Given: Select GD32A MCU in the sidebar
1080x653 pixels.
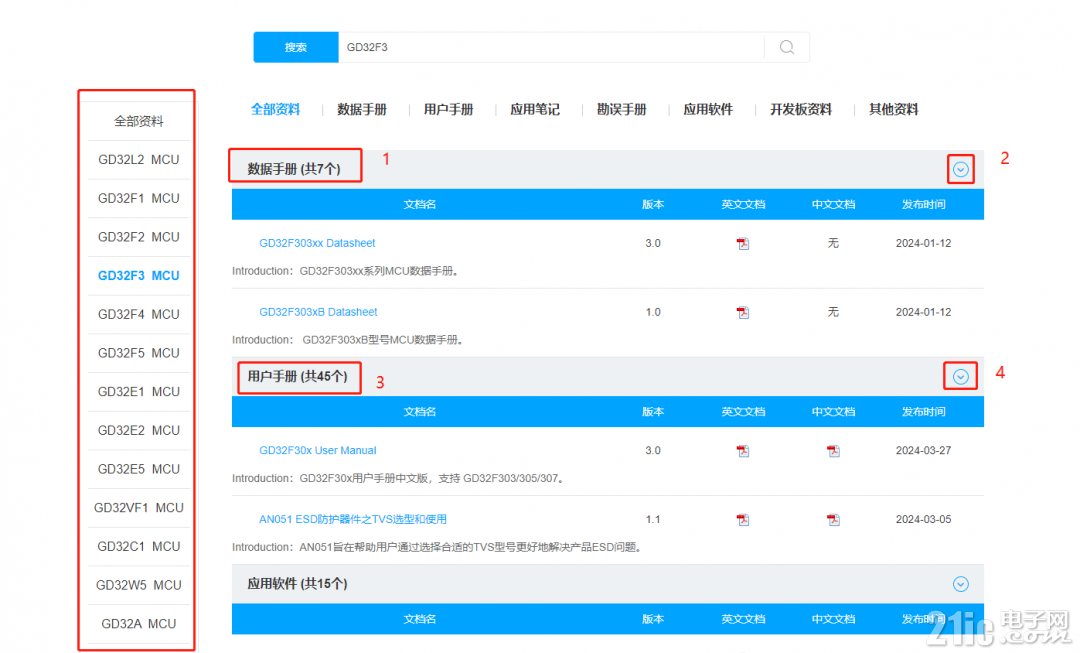Looking at the screenshot, I should [138, 623].
